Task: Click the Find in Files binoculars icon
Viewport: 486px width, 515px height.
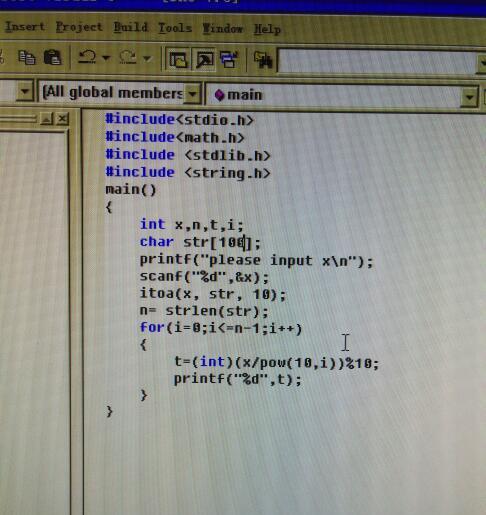Action: coord(263,60)
